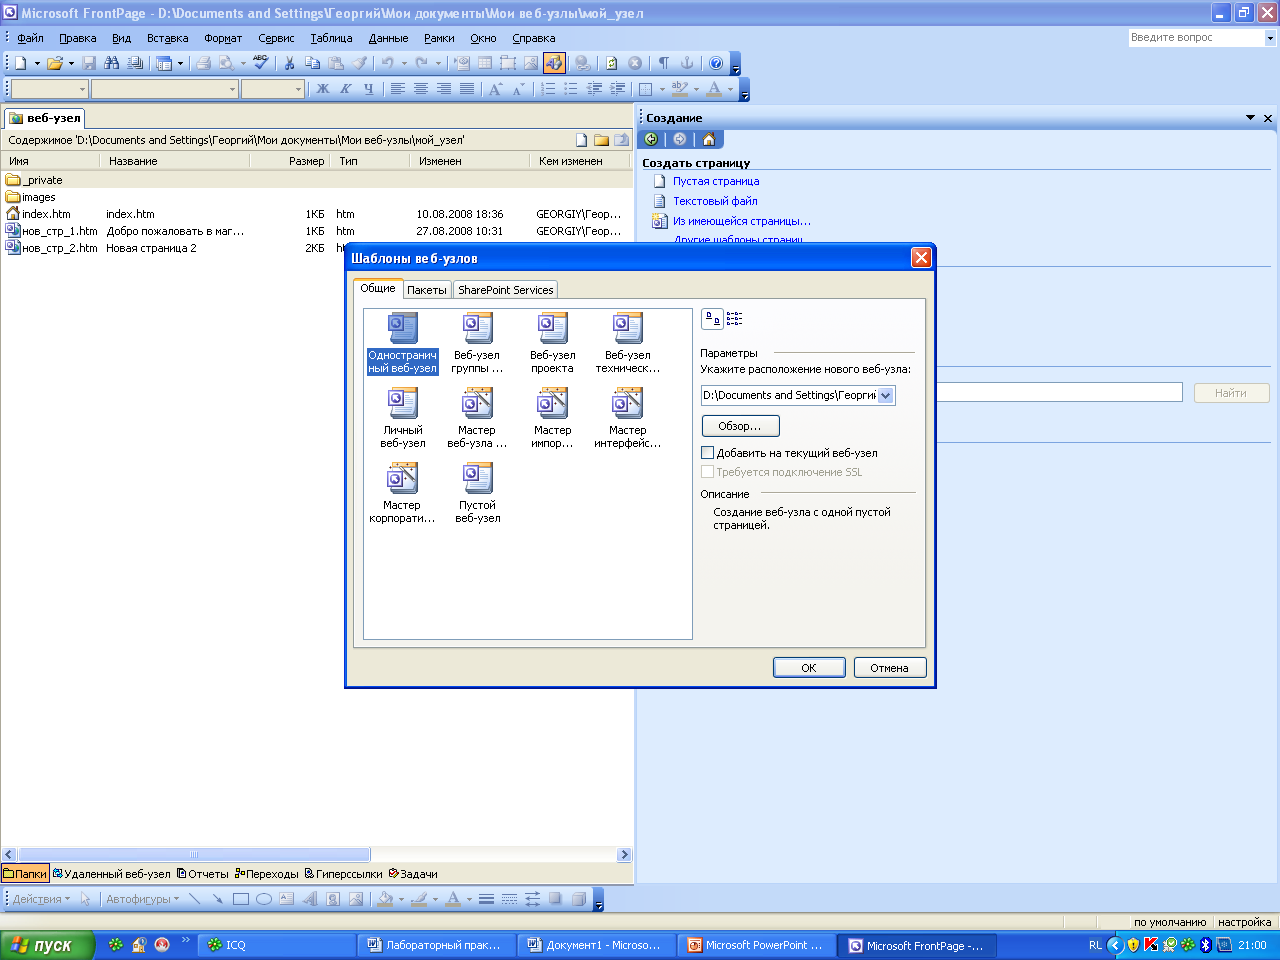1280x960 pixels.
Task: Switch to Отчеты view at bottom
Action: (203, 874)
